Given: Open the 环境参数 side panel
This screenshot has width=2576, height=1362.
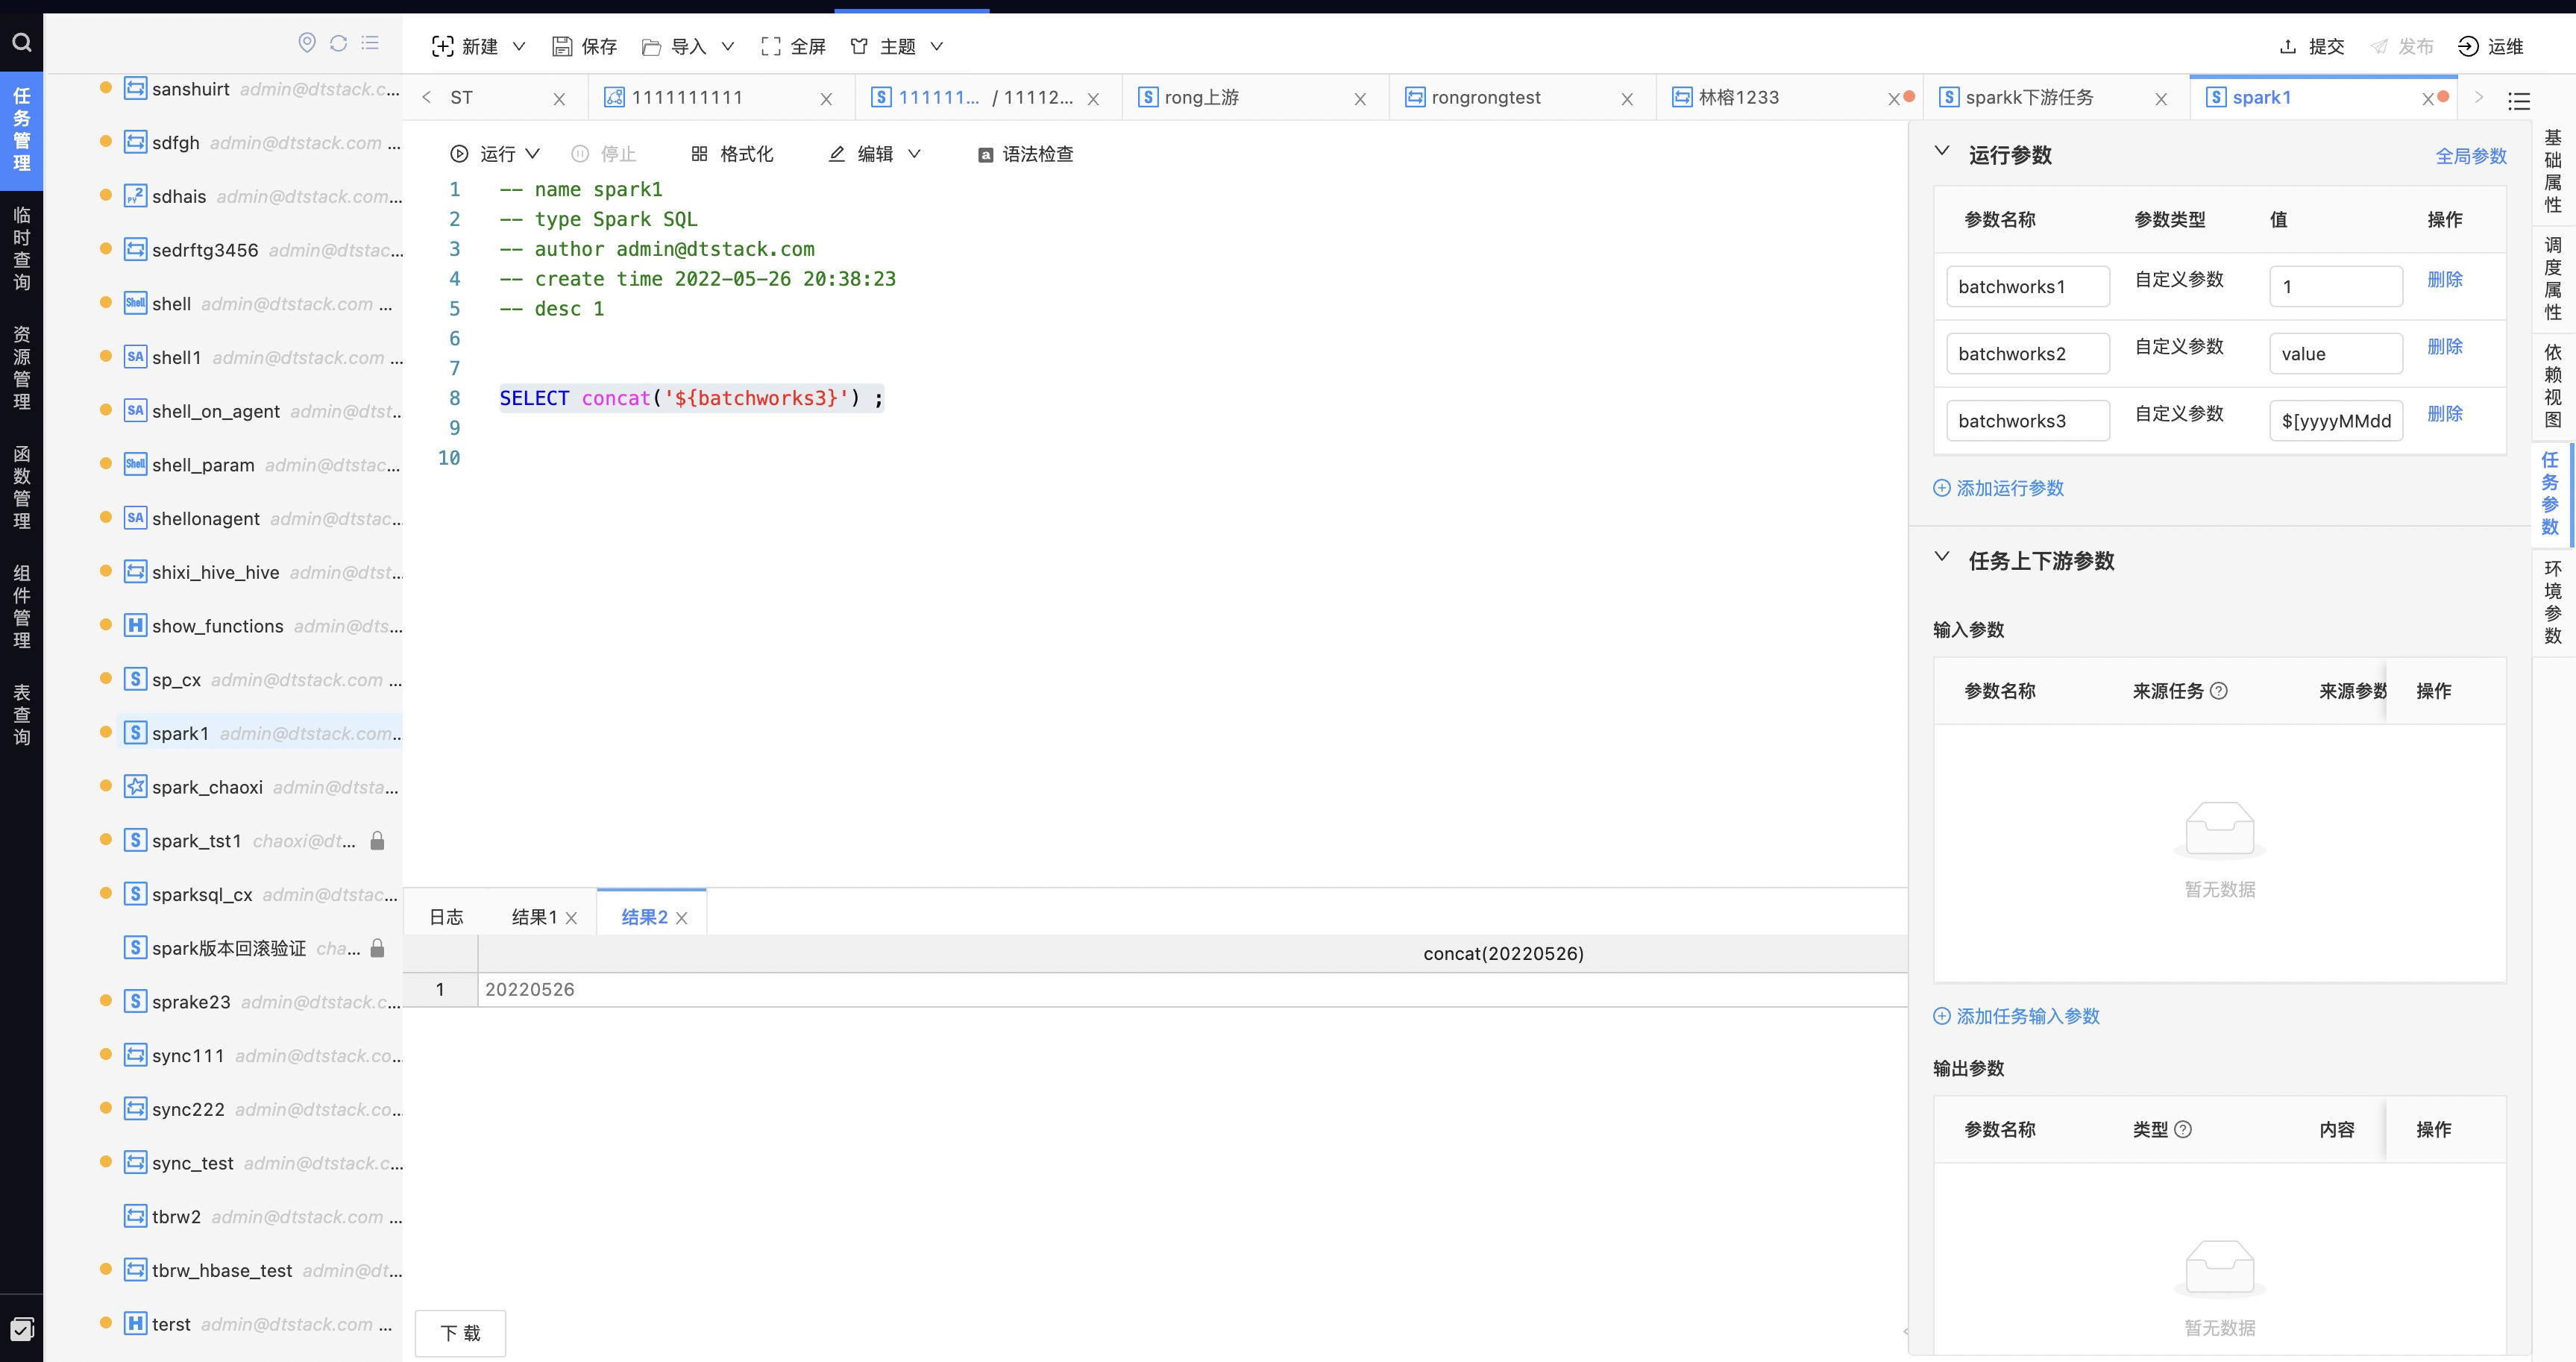Looking at the screenshot, I should tap(2553, 602).
